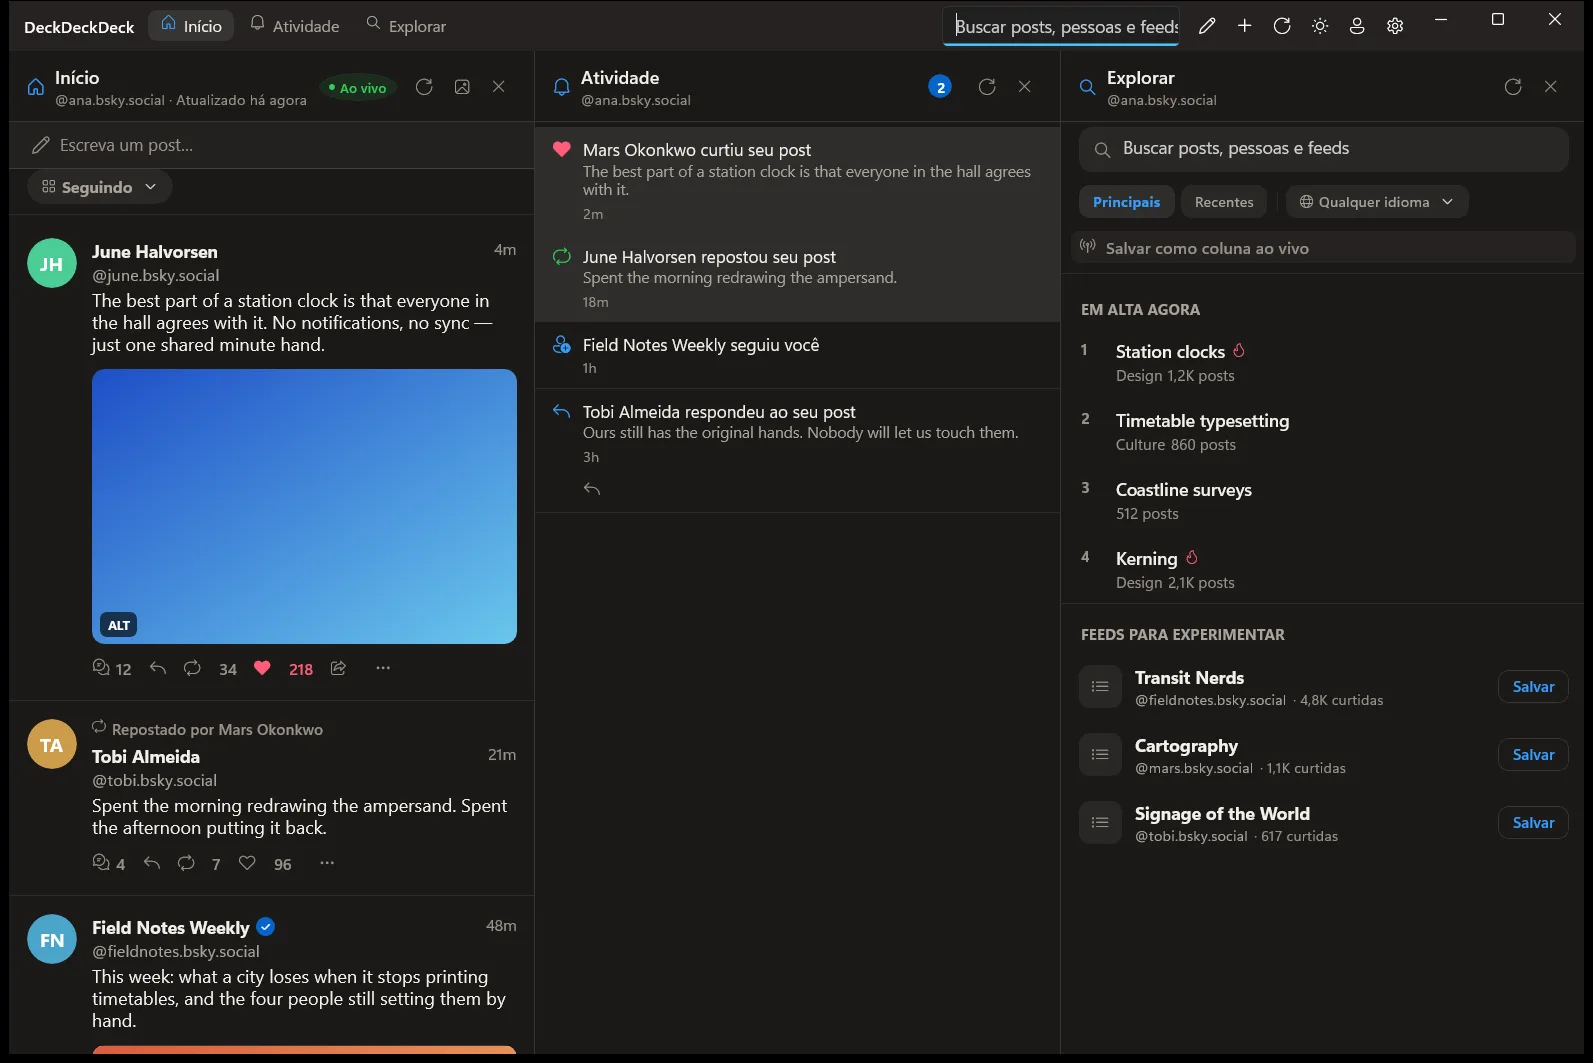Save the Transit Nerds feed
Image resolution: width=1593 pixels, height=1063 pixels.
tap(1533, 687)
